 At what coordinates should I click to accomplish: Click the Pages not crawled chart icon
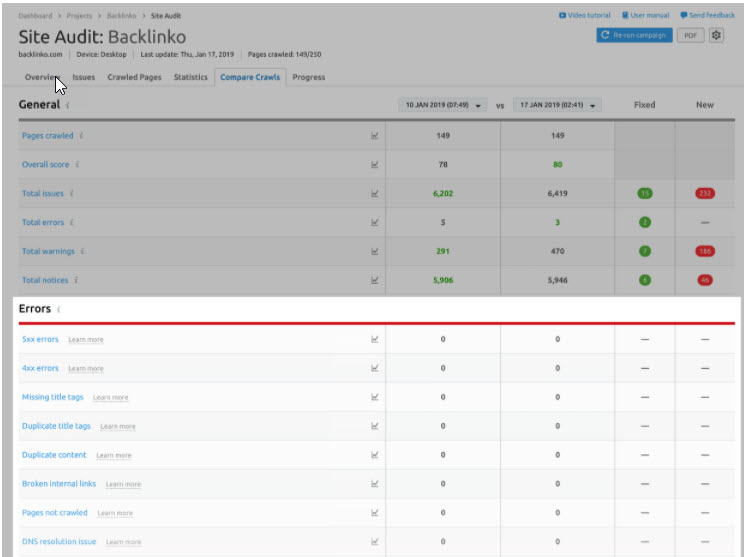[374, 513]
